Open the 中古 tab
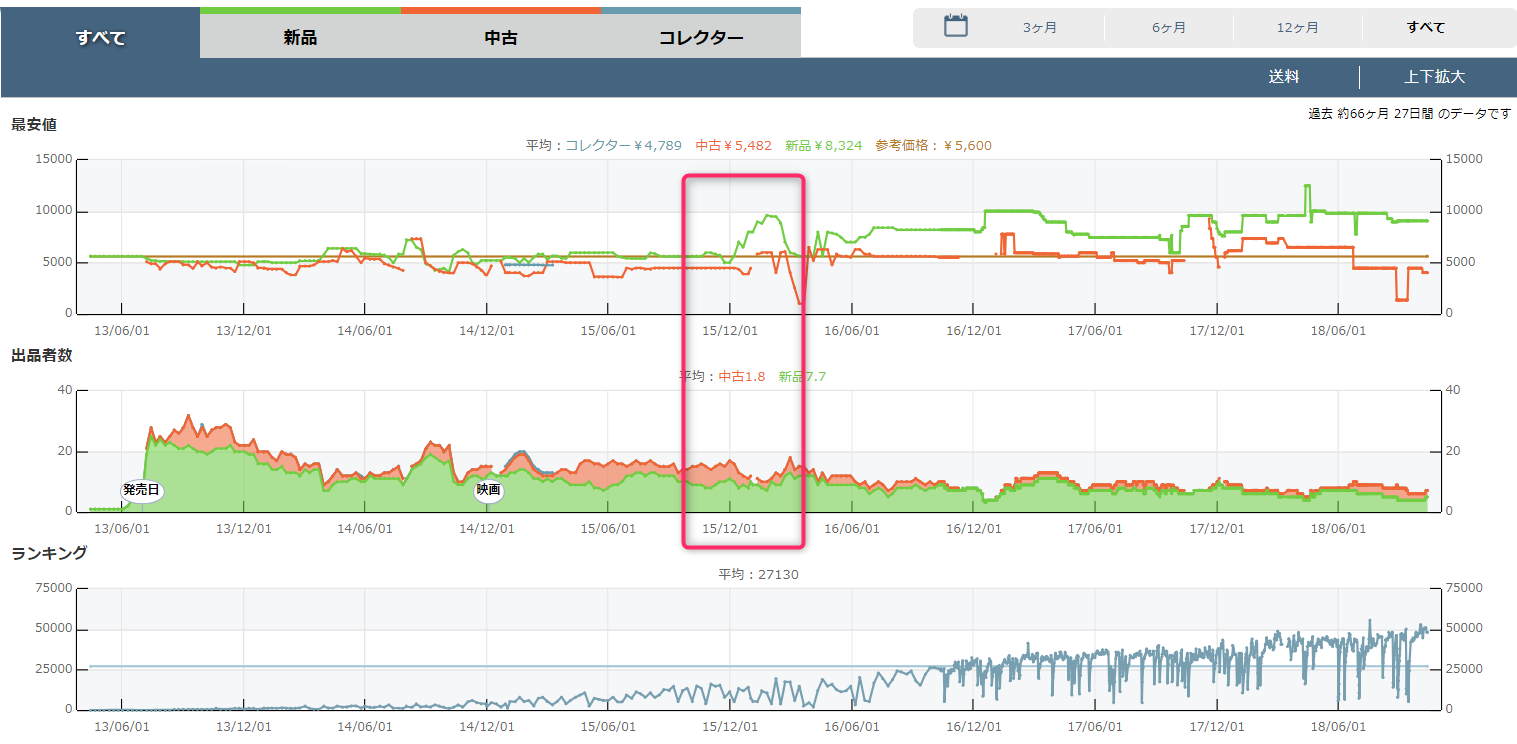Screen dimensions: 1517x744 tap(501, 38)
